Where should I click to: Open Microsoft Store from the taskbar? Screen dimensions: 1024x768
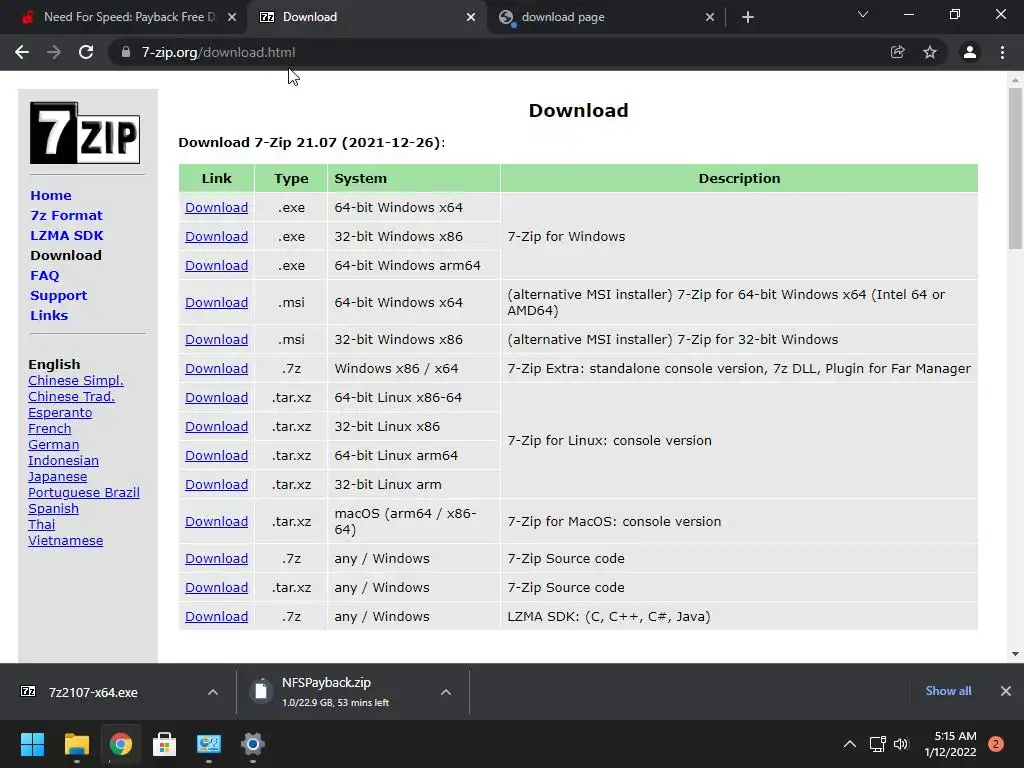click(165, 744)
